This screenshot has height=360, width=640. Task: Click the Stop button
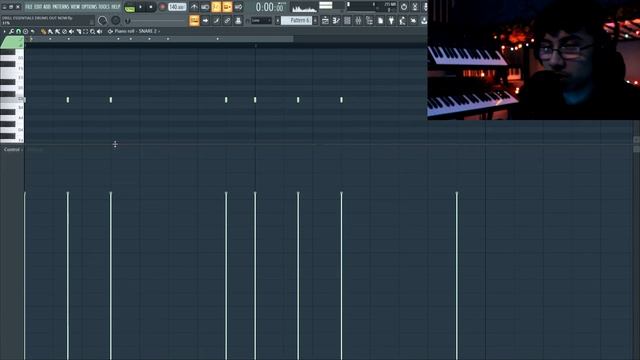click(151, 7)
